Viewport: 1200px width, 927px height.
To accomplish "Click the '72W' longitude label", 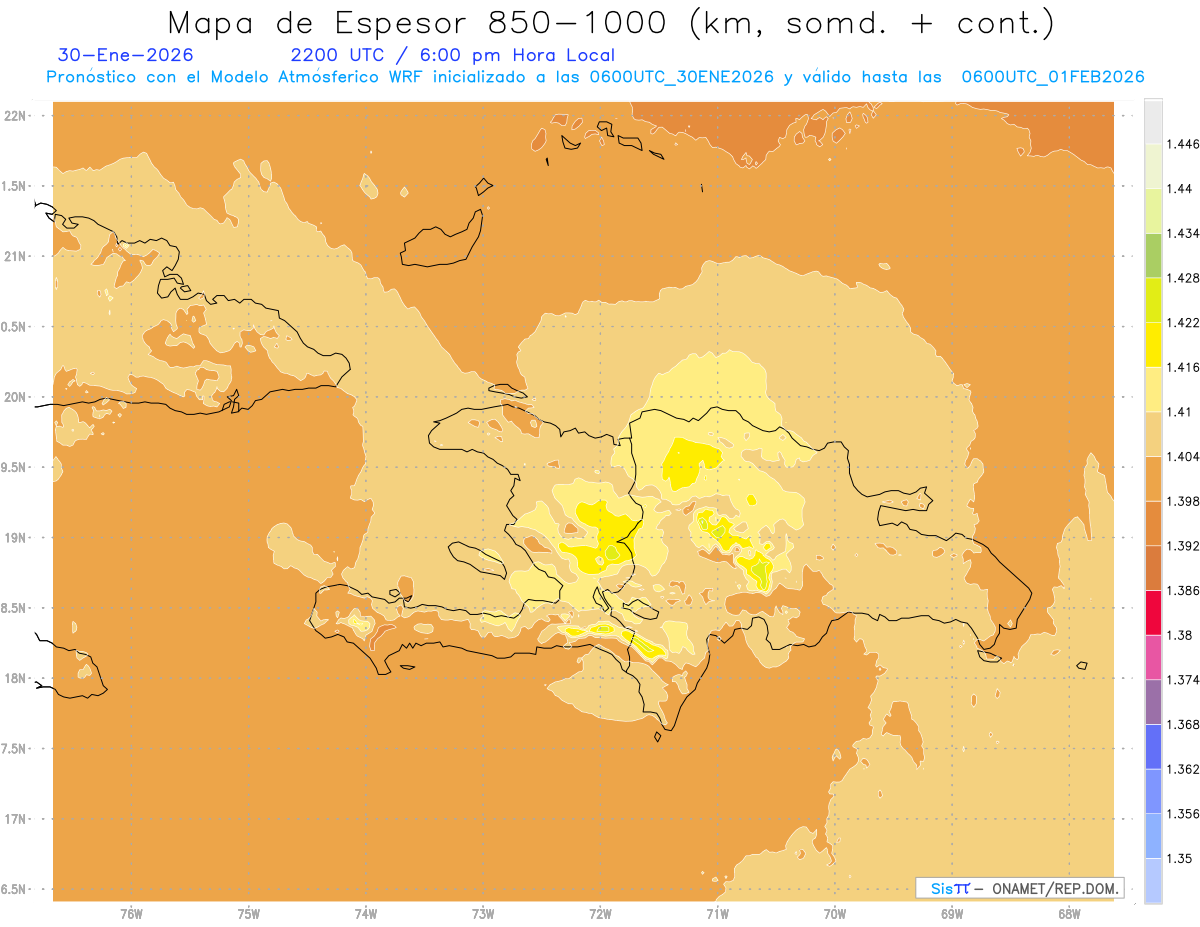I will 600,913.
